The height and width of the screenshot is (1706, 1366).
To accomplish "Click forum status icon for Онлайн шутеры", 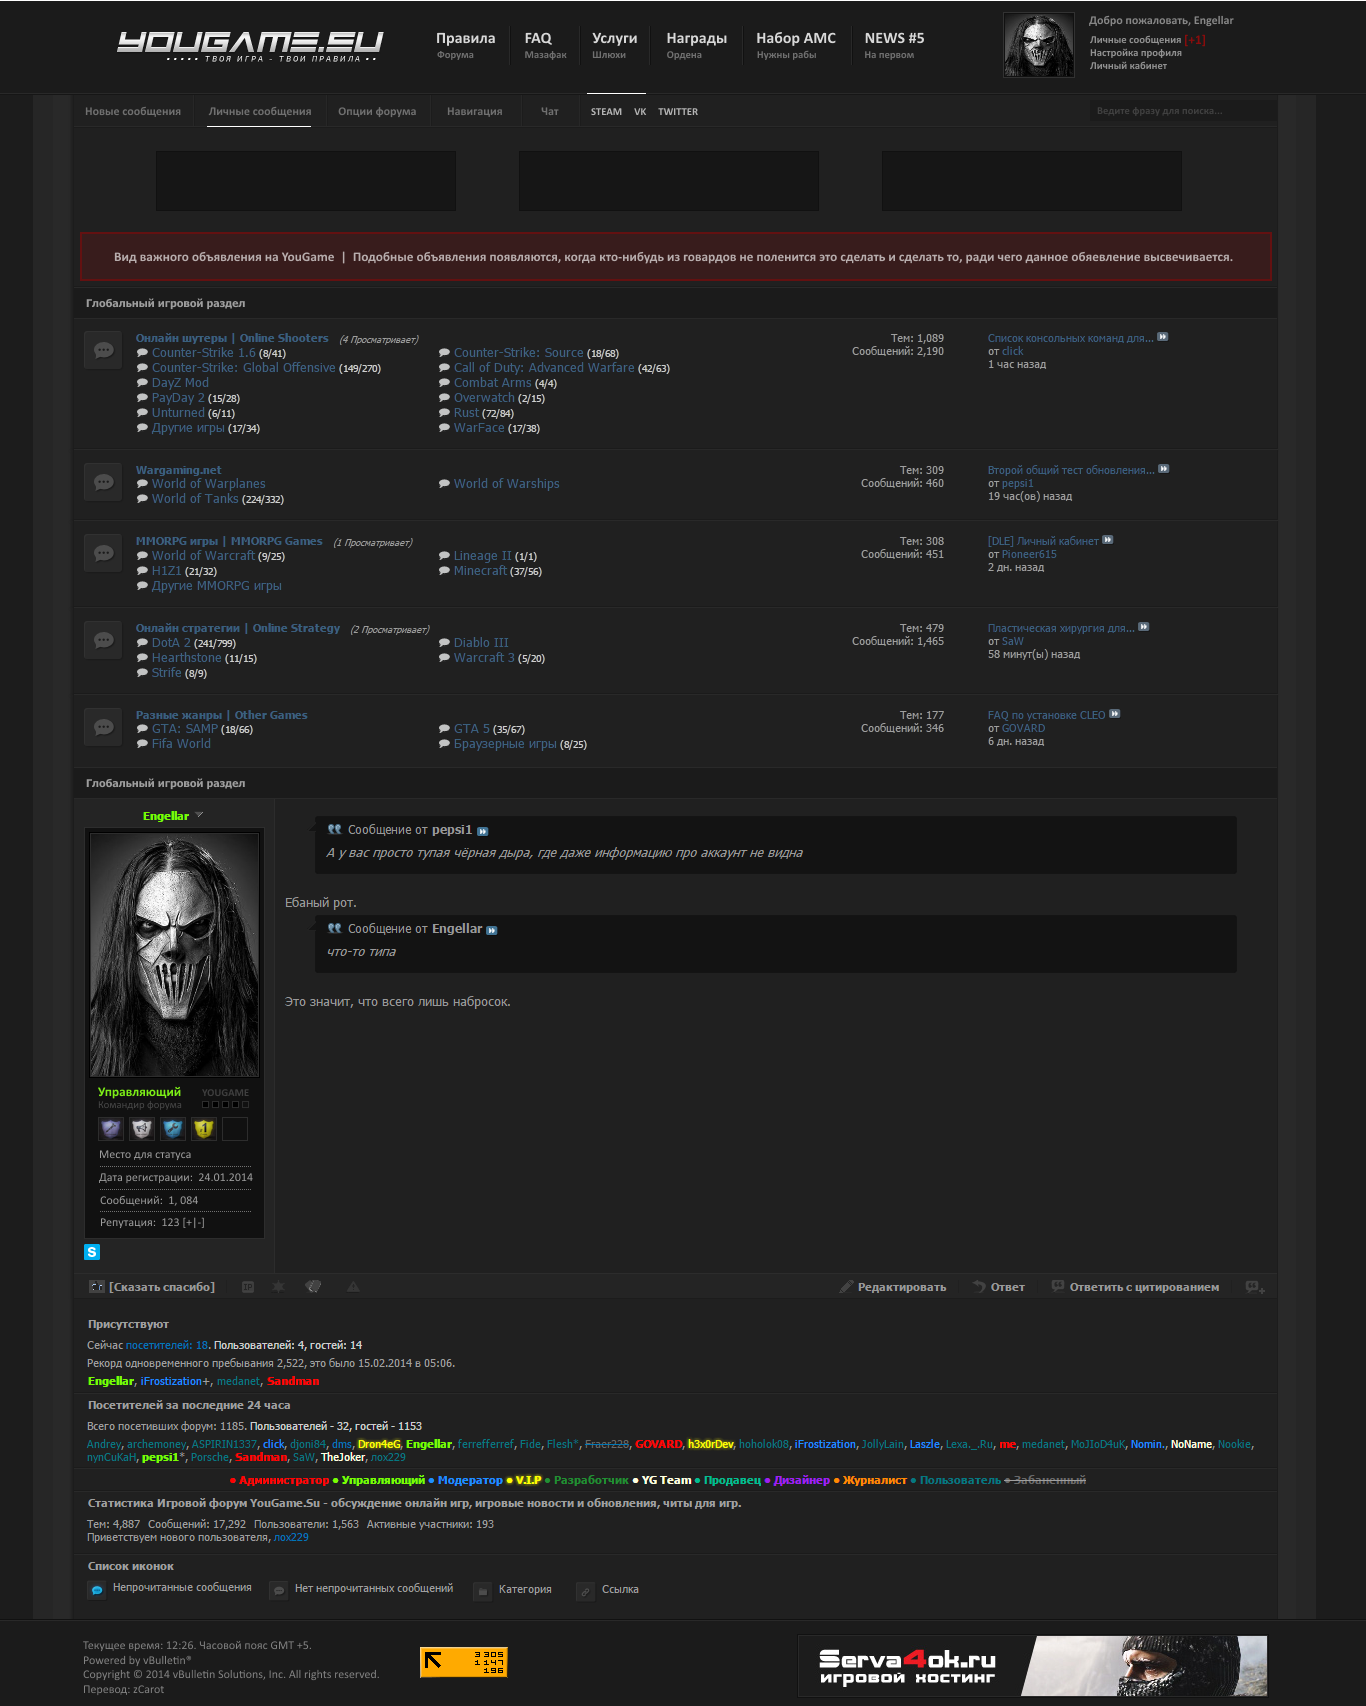I will [x=103, y=350].
